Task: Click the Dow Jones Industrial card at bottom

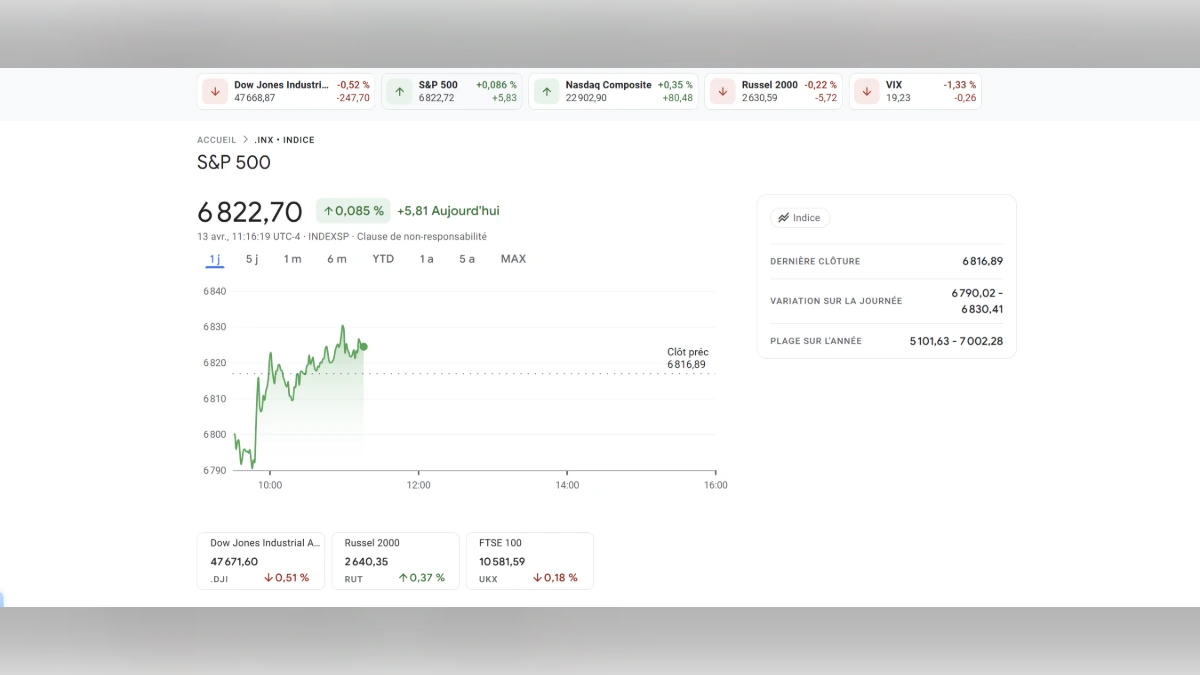Action: (261, 560)
